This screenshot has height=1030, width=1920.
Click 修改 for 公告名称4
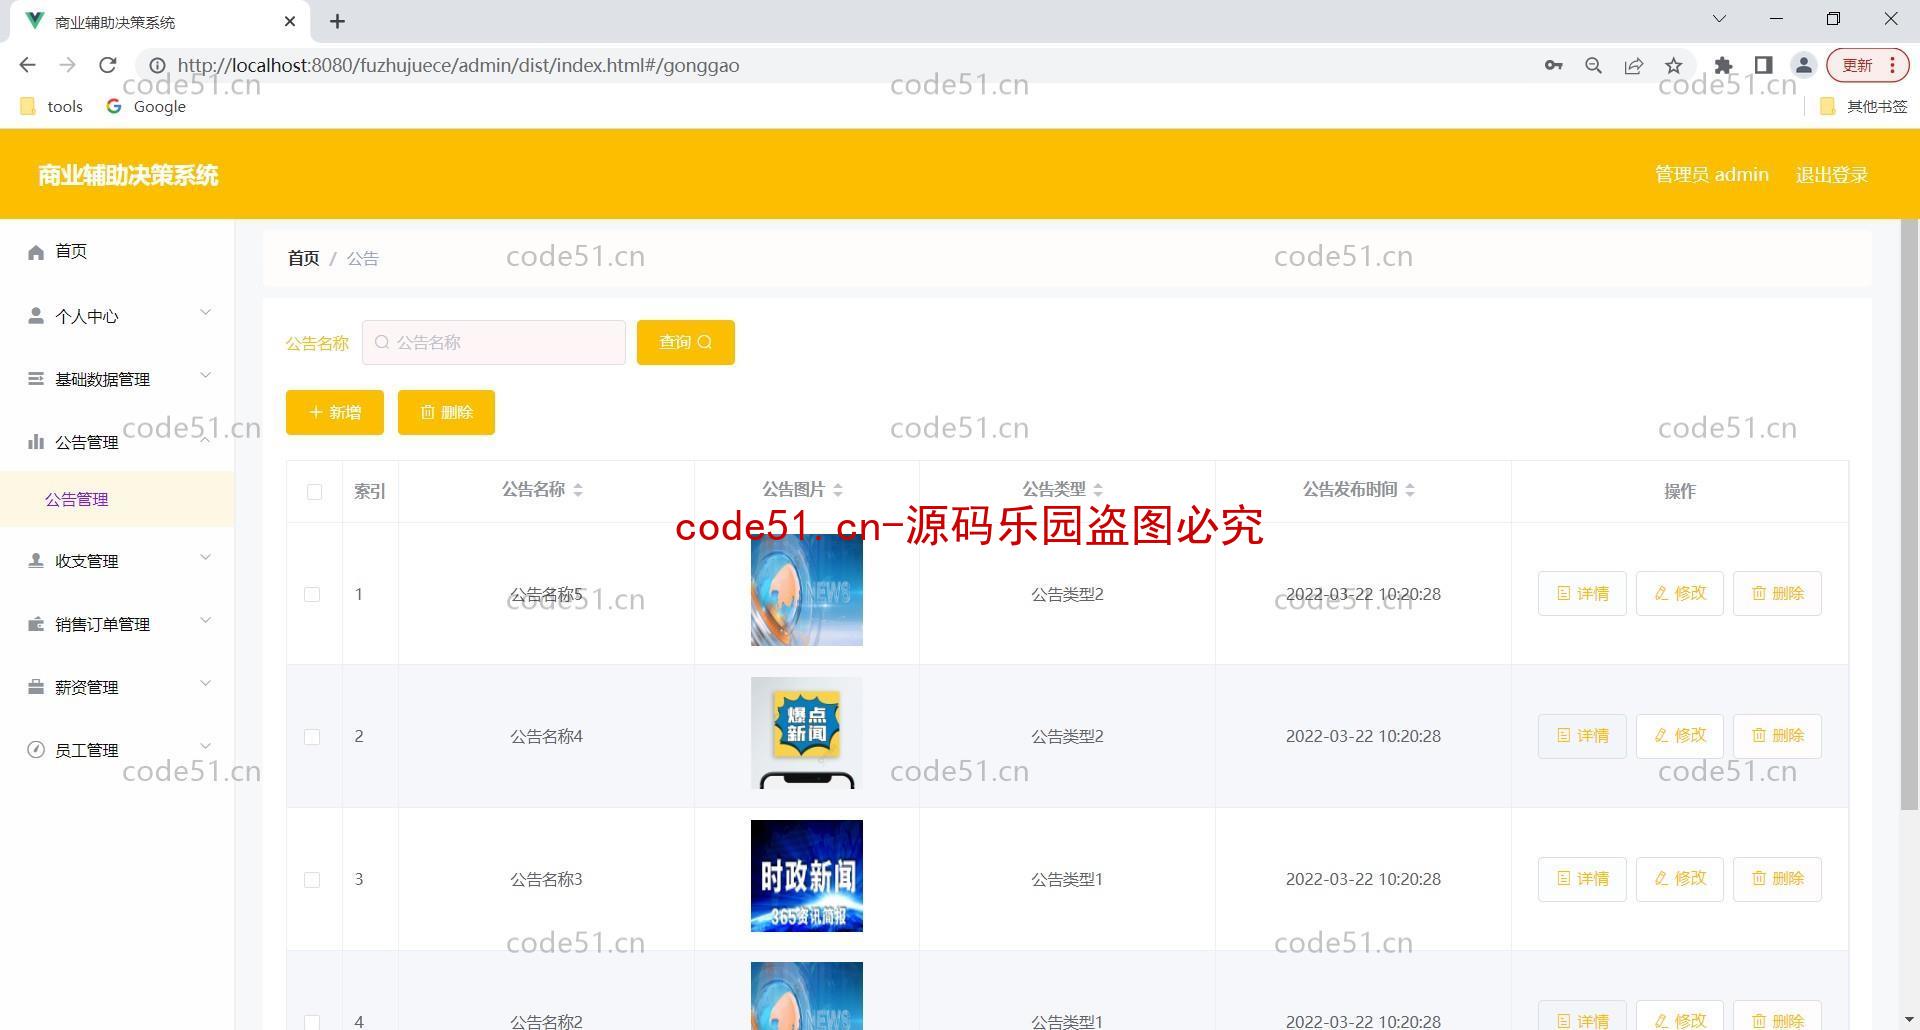pos(1680,736)
